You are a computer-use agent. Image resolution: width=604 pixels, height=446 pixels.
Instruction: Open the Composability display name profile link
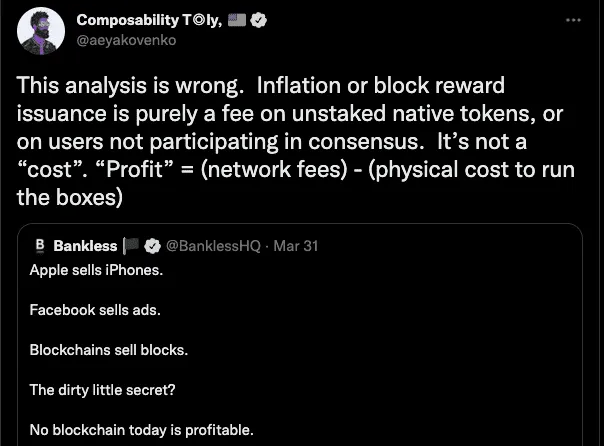click(x=138, y=20)
